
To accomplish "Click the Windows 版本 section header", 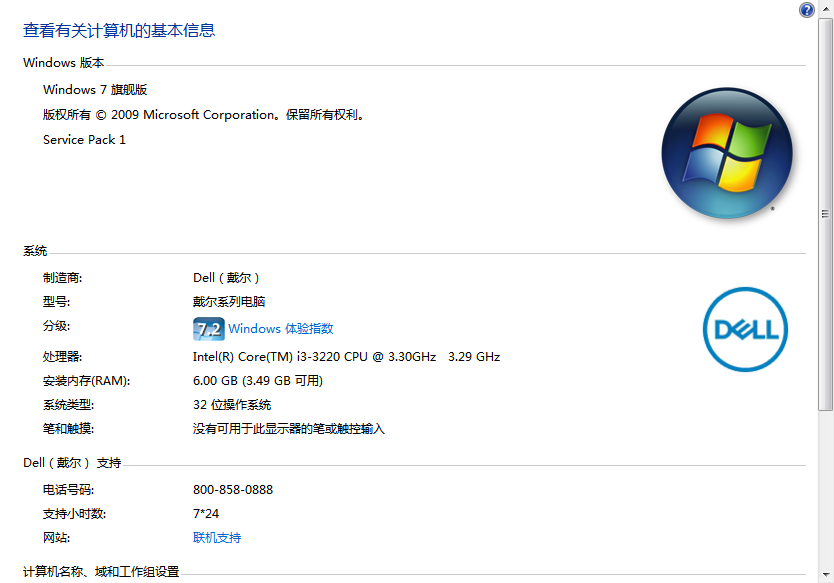I will pyautogui.click(x=64, y=63).
